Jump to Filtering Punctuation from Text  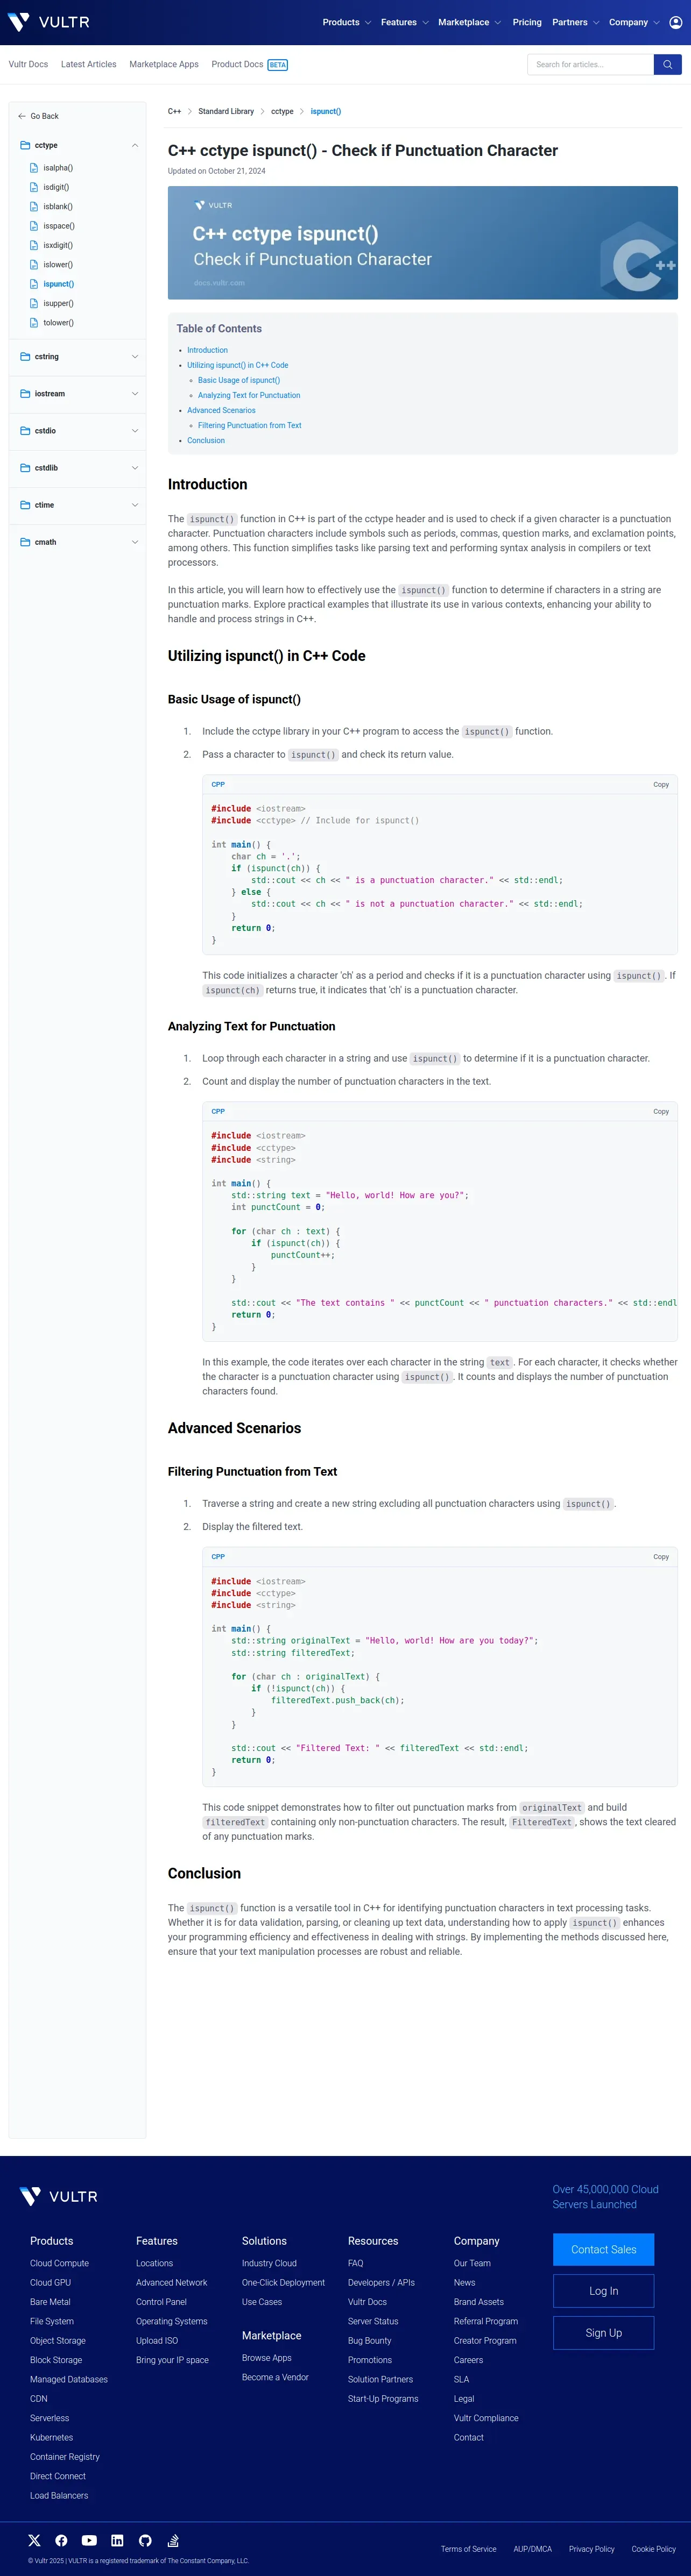[249, 425]
